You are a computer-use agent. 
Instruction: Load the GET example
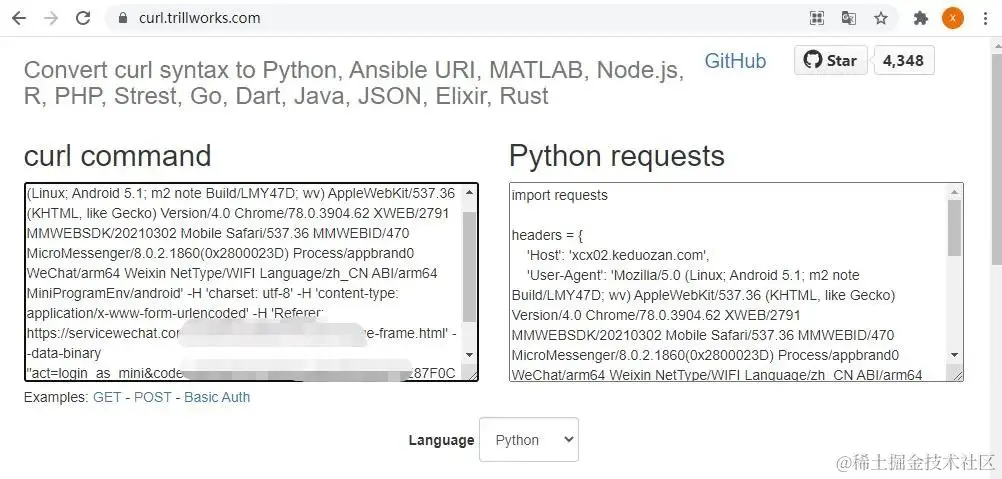click(107, 397)
